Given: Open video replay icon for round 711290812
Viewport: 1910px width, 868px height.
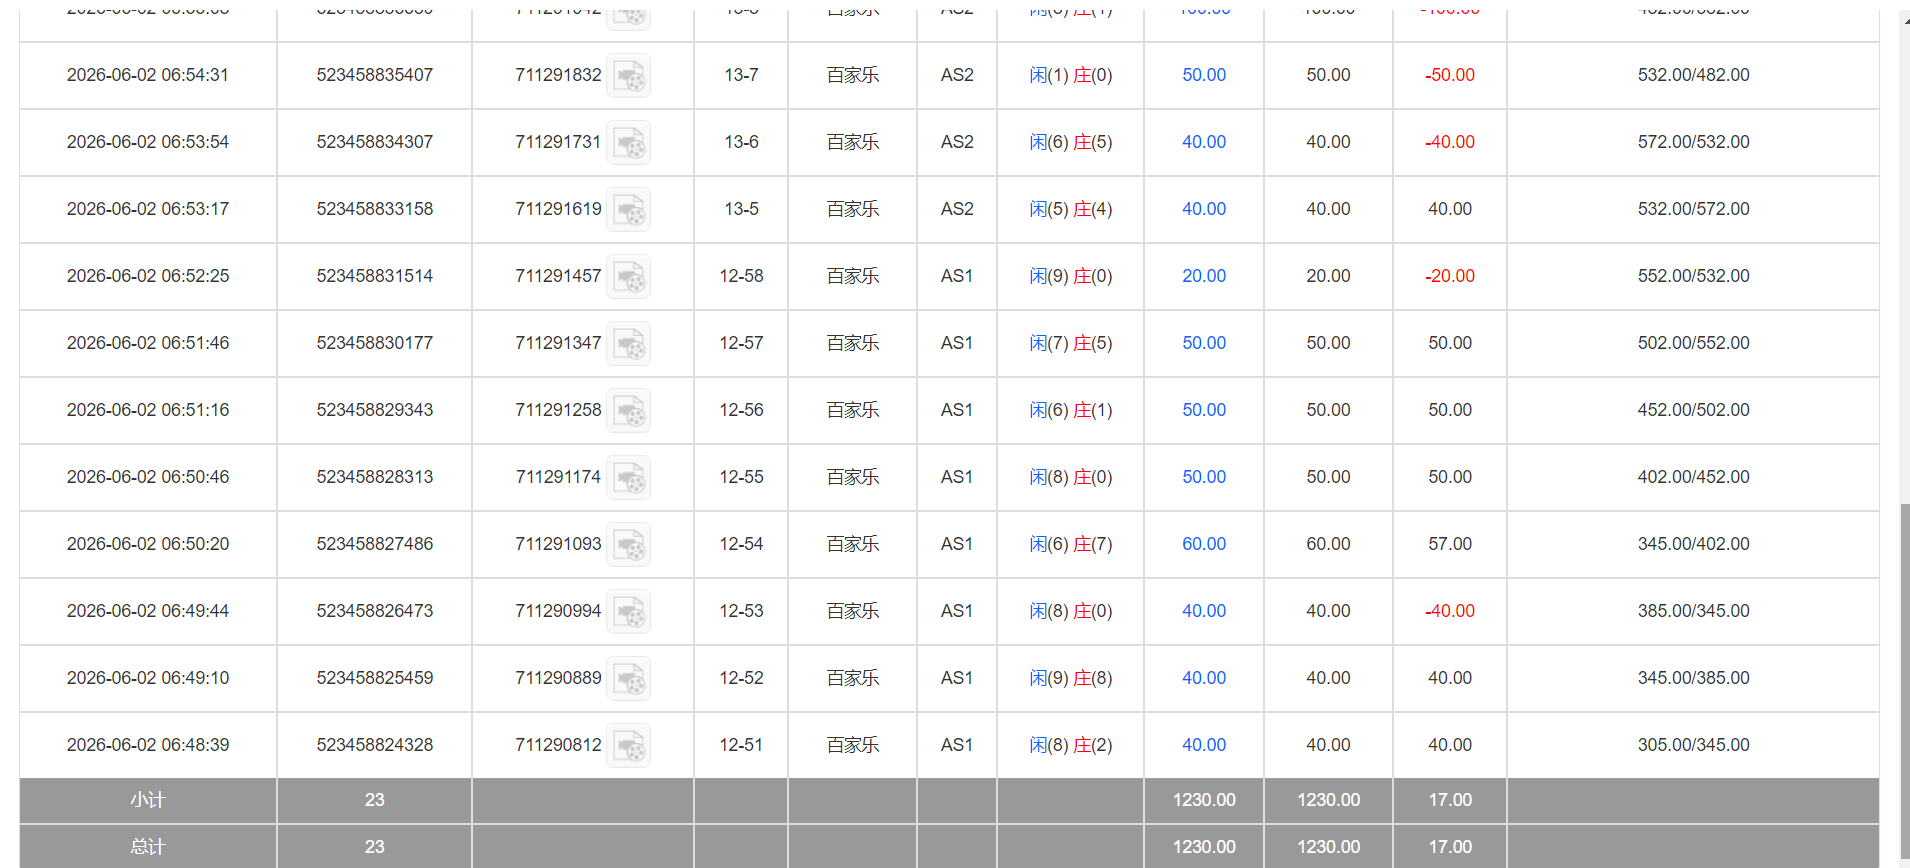Looking at the screenshot, I should [x=629, y=746].
